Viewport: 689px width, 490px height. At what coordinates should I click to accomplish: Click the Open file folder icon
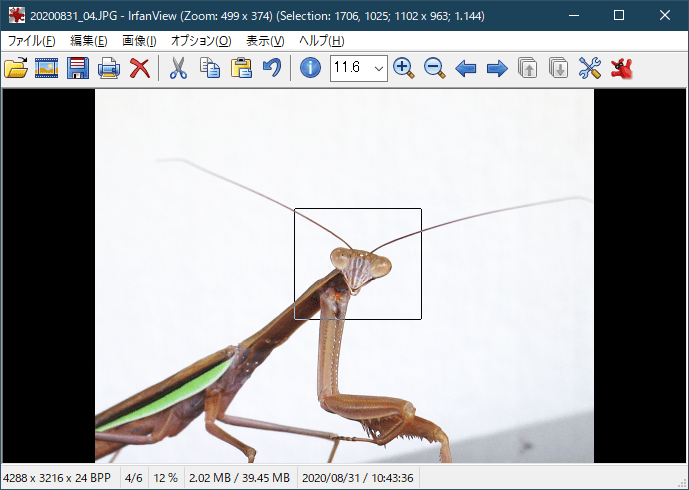point(16,68)
